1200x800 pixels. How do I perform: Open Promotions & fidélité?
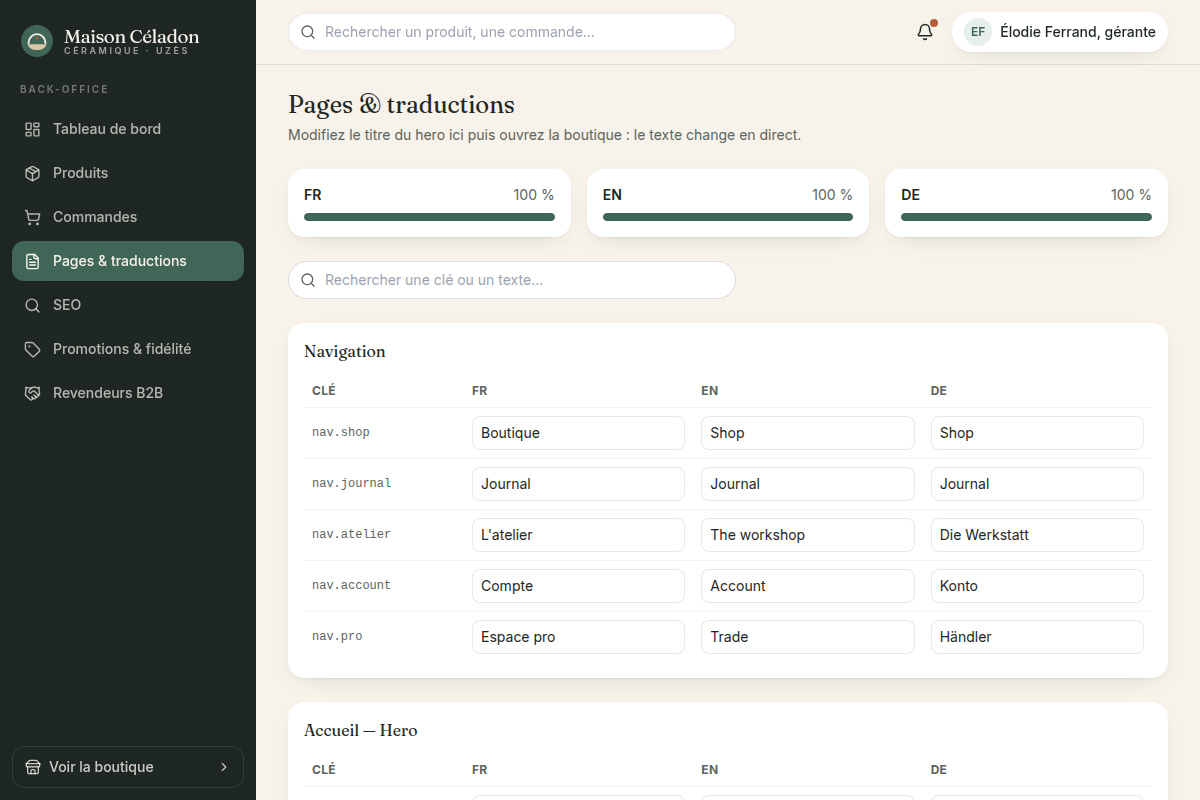[x=128, y=349]
